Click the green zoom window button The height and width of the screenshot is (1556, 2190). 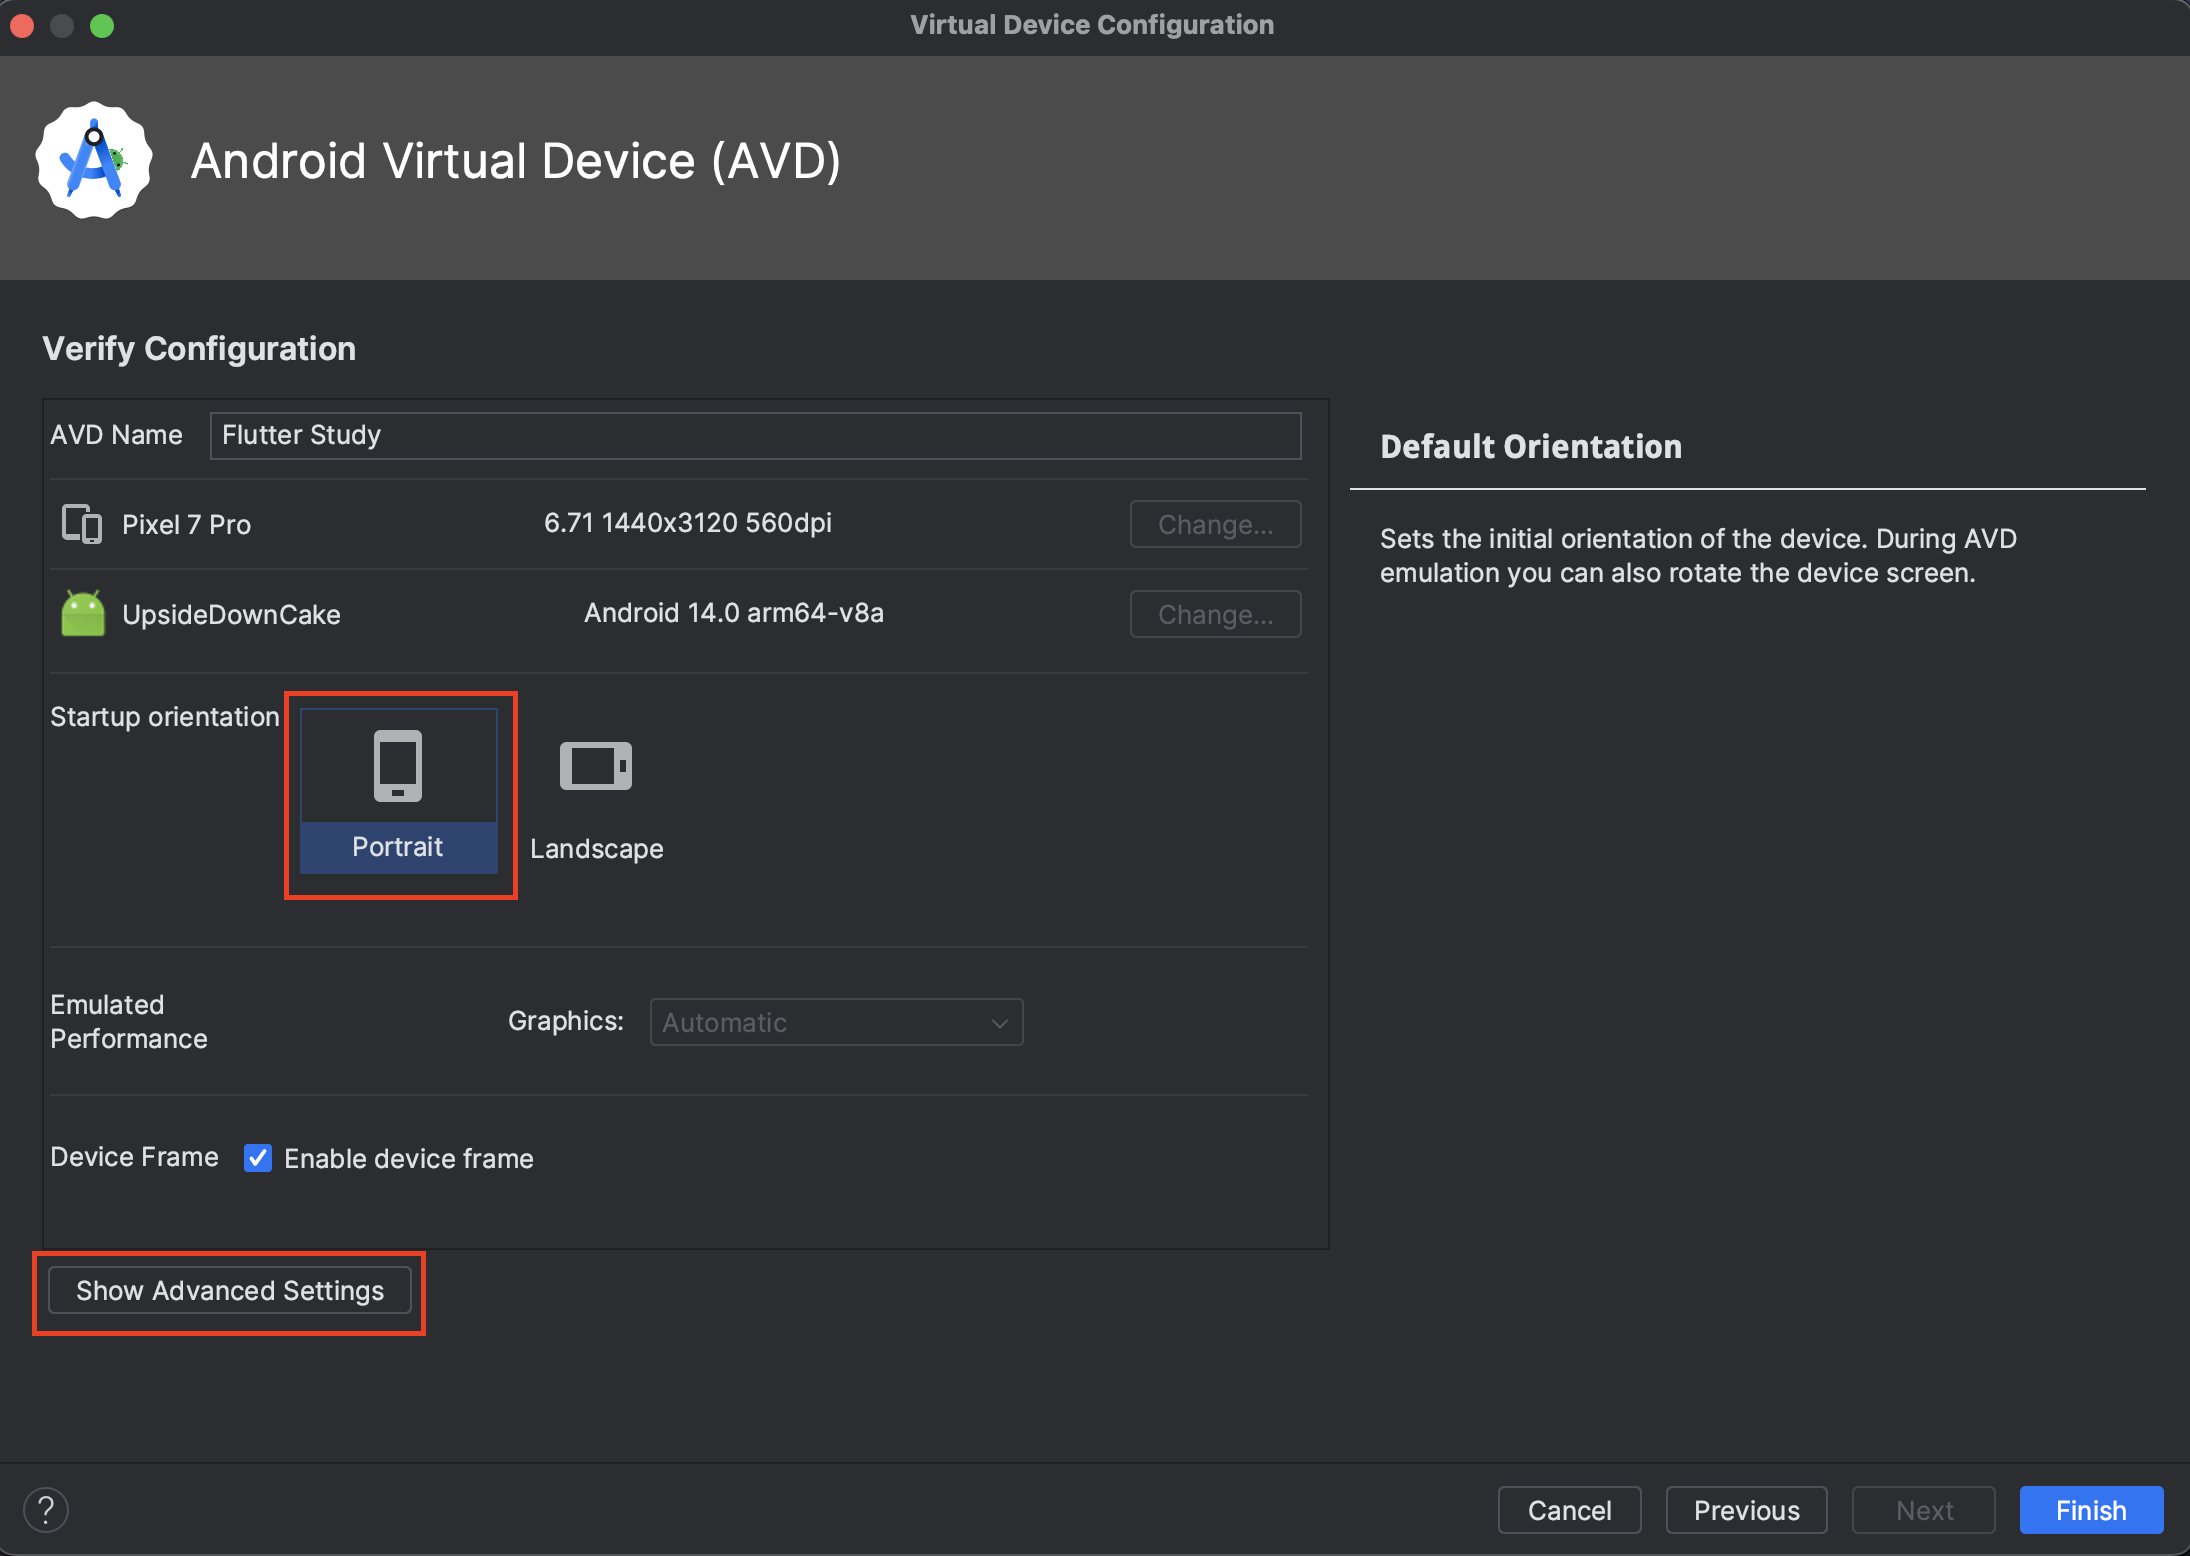(x=102, y=26)
